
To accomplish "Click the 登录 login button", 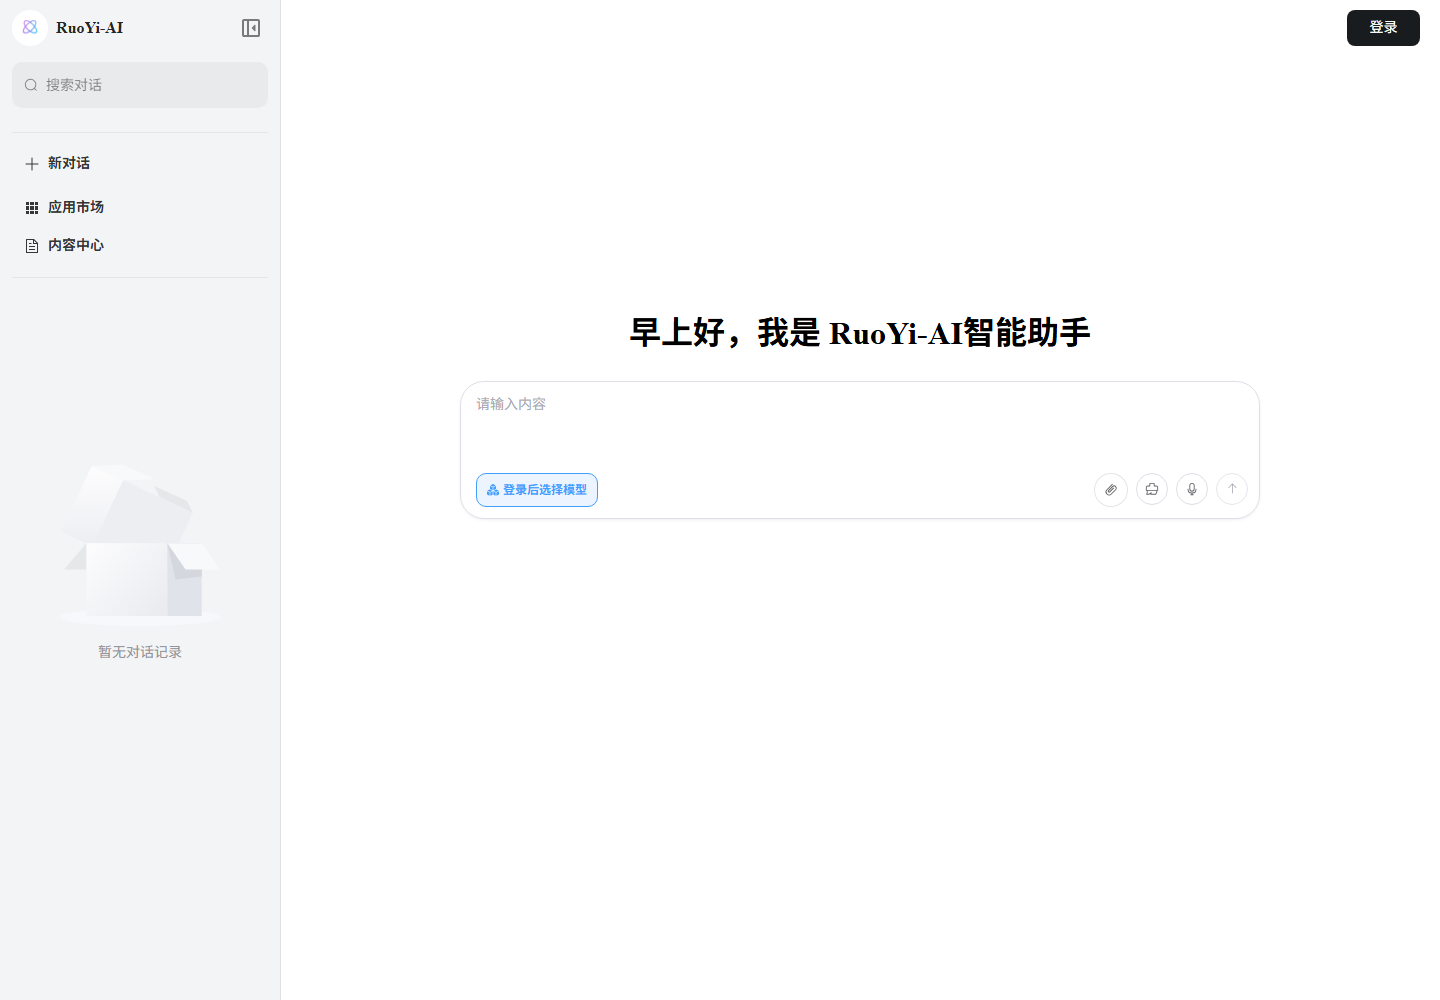I will click(1383, 28).
